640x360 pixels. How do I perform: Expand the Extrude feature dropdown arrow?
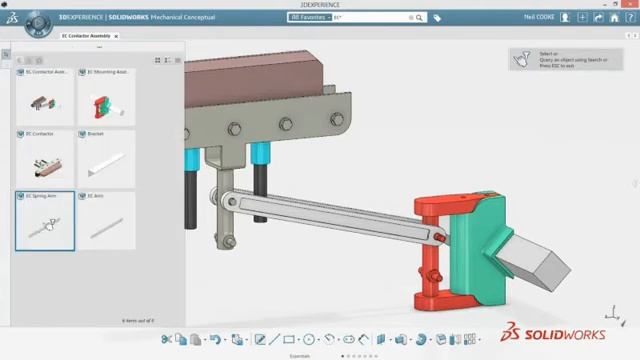390,340
